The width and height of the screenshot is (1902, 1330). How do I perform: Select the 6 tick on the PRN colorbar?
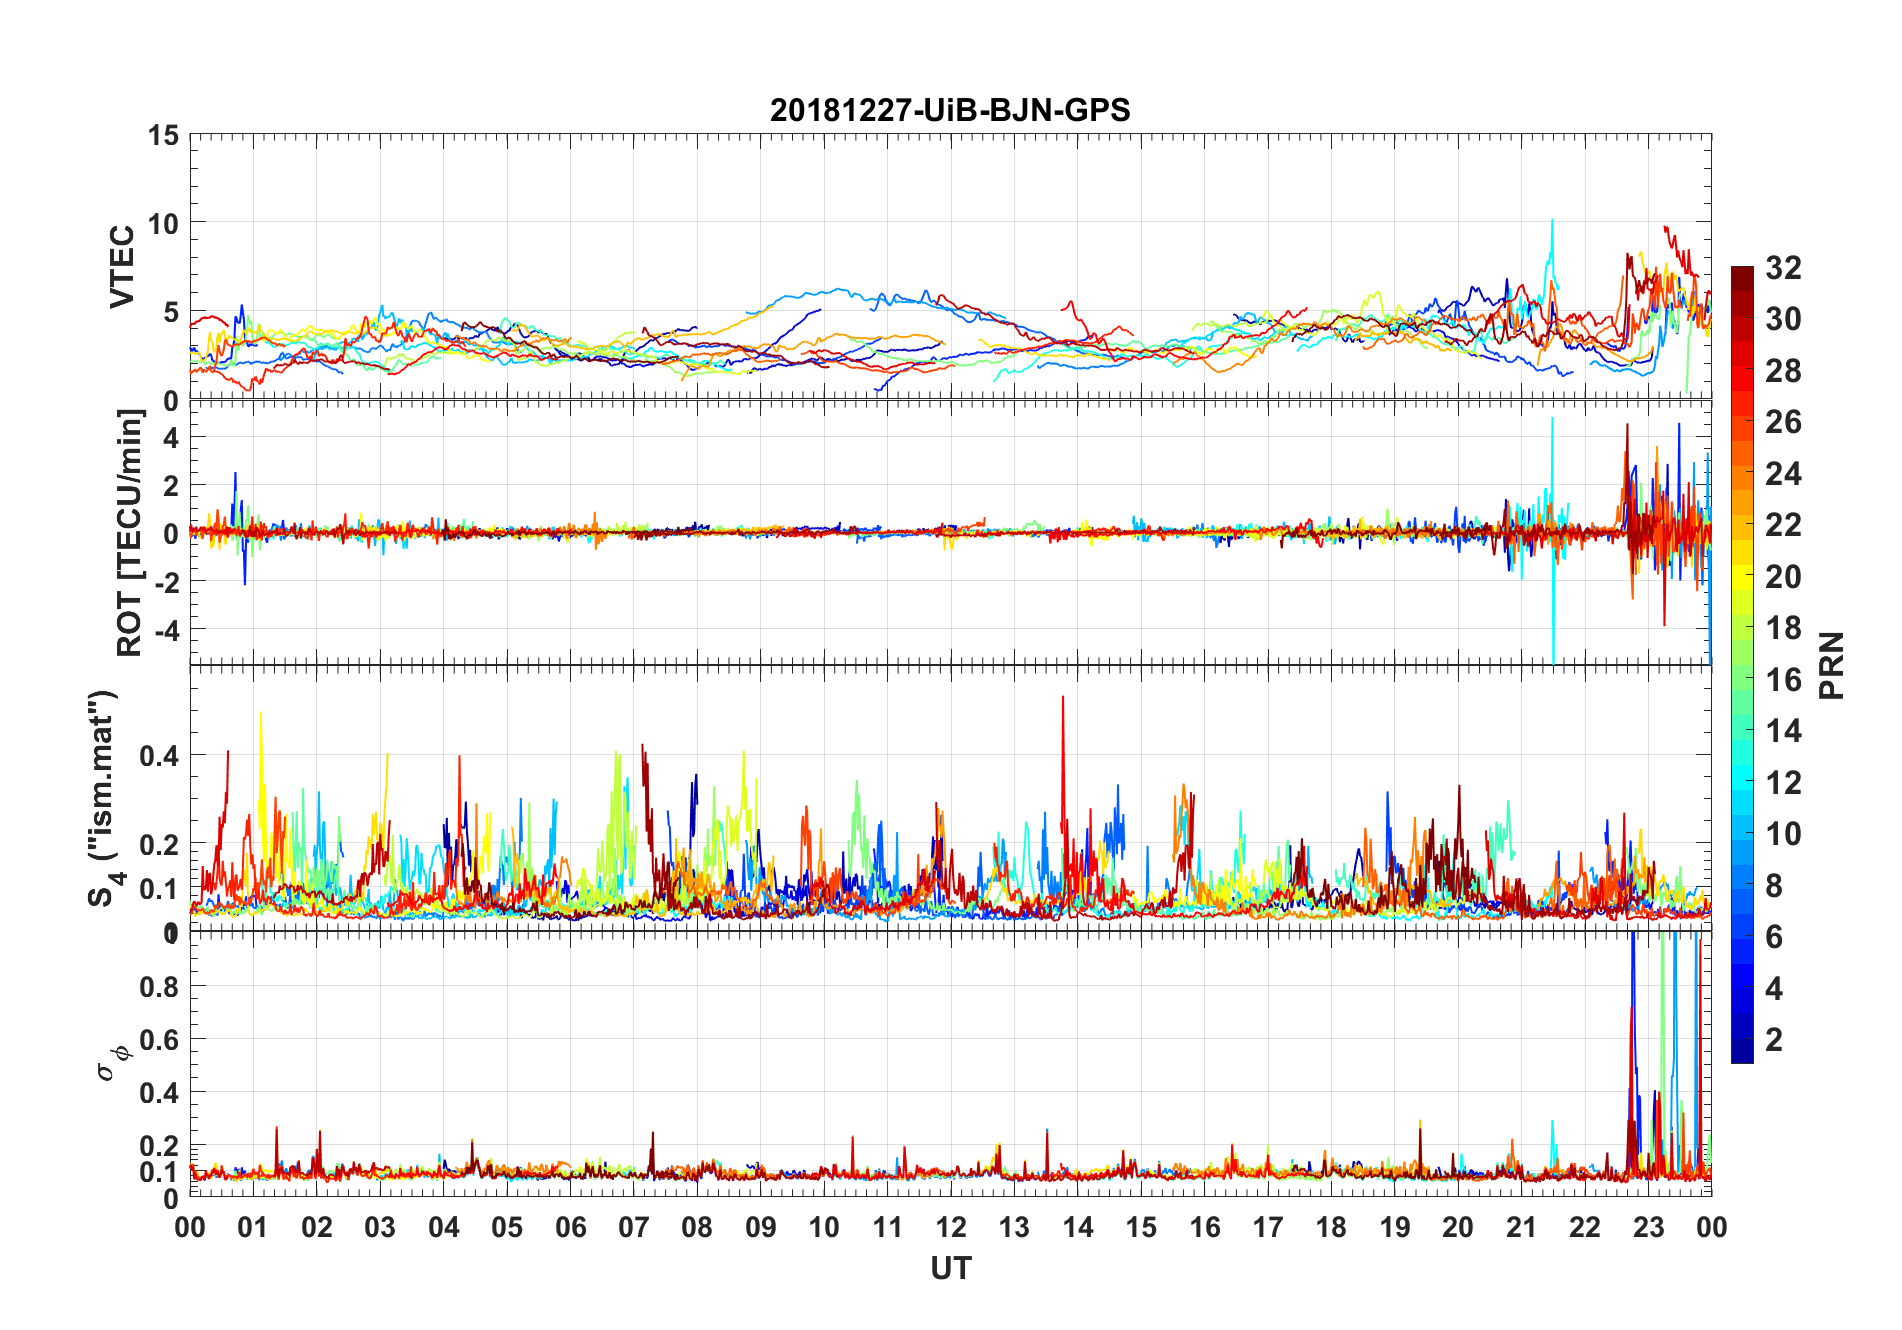(1775, 936)
